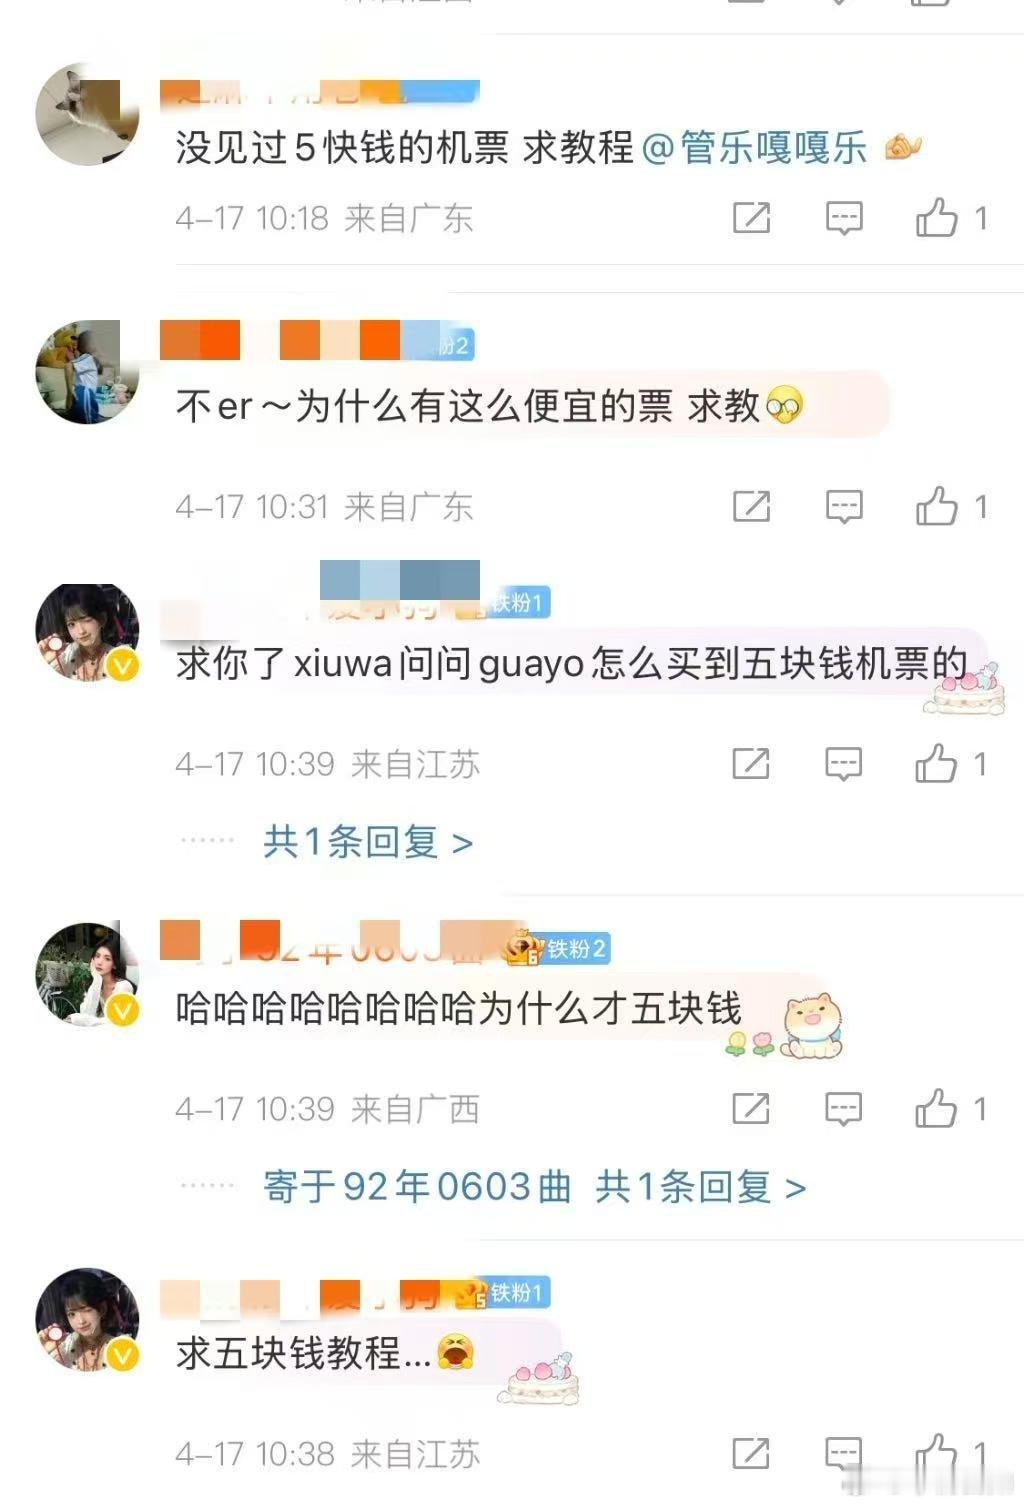Tap the 铁粉2 badge on 哈哈哈哈 comment
The width and height of the screenshot is (1024, 1506).
click(x=575, y=948)
